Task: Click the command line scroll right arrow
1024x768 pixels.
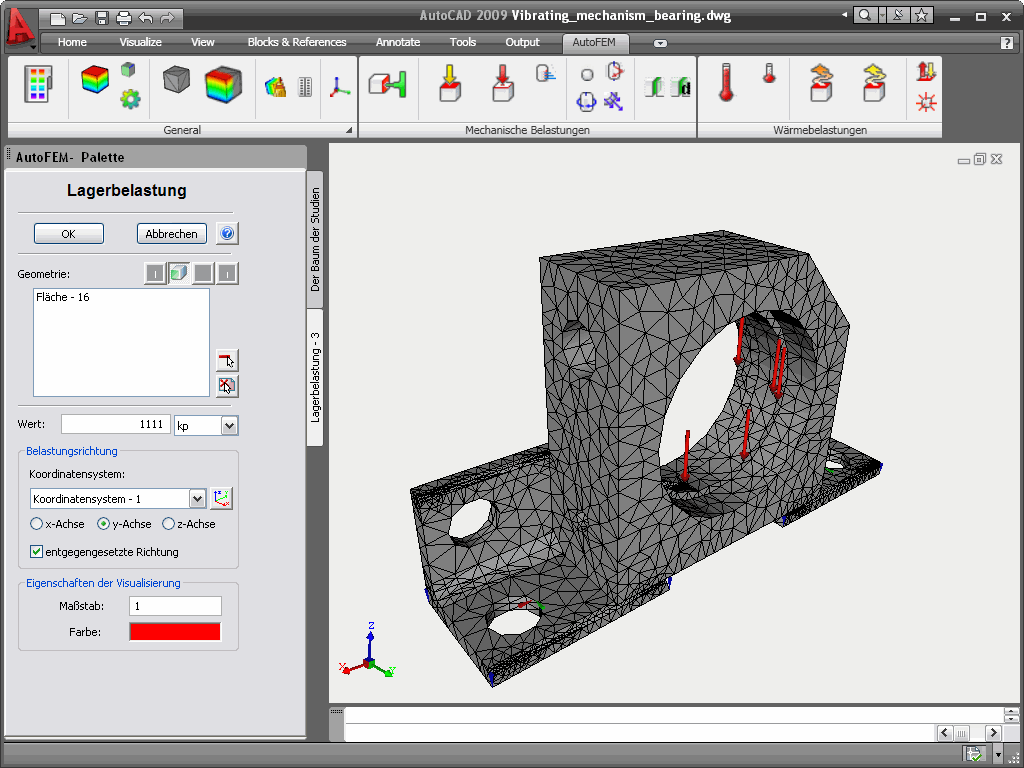Action: pyautogui.click(x=993, y=733)
